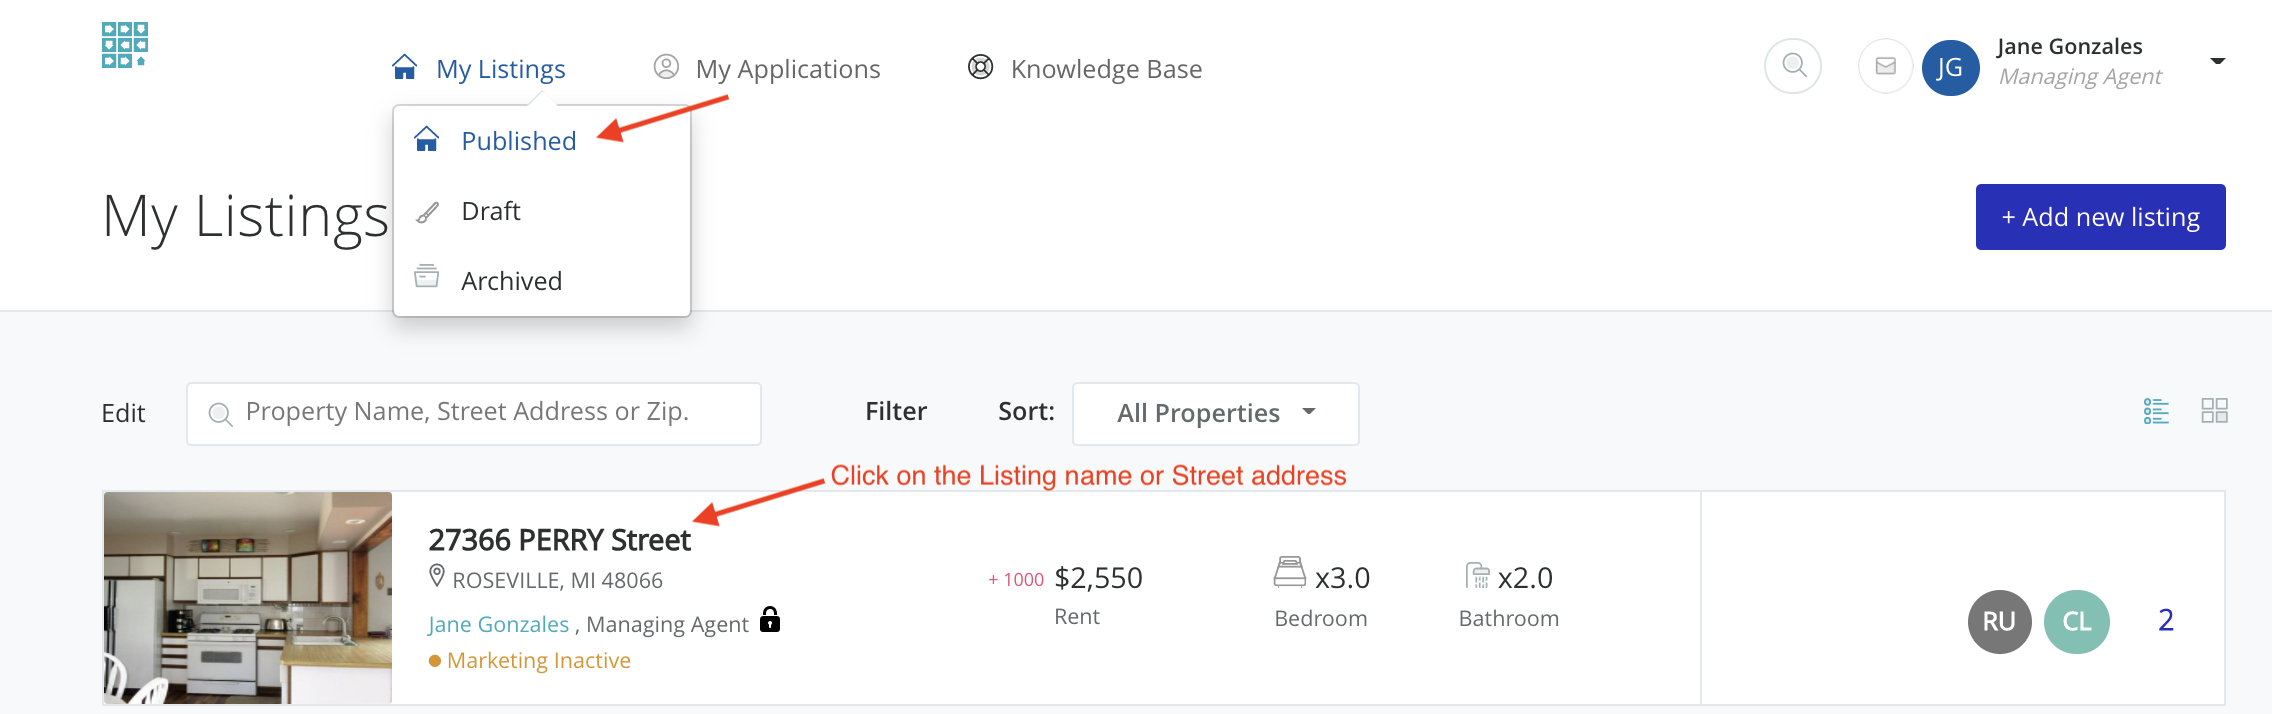Choose Archived from the listings menu
The width and height of the screenshot is (2272, 714).
[511, 281]
